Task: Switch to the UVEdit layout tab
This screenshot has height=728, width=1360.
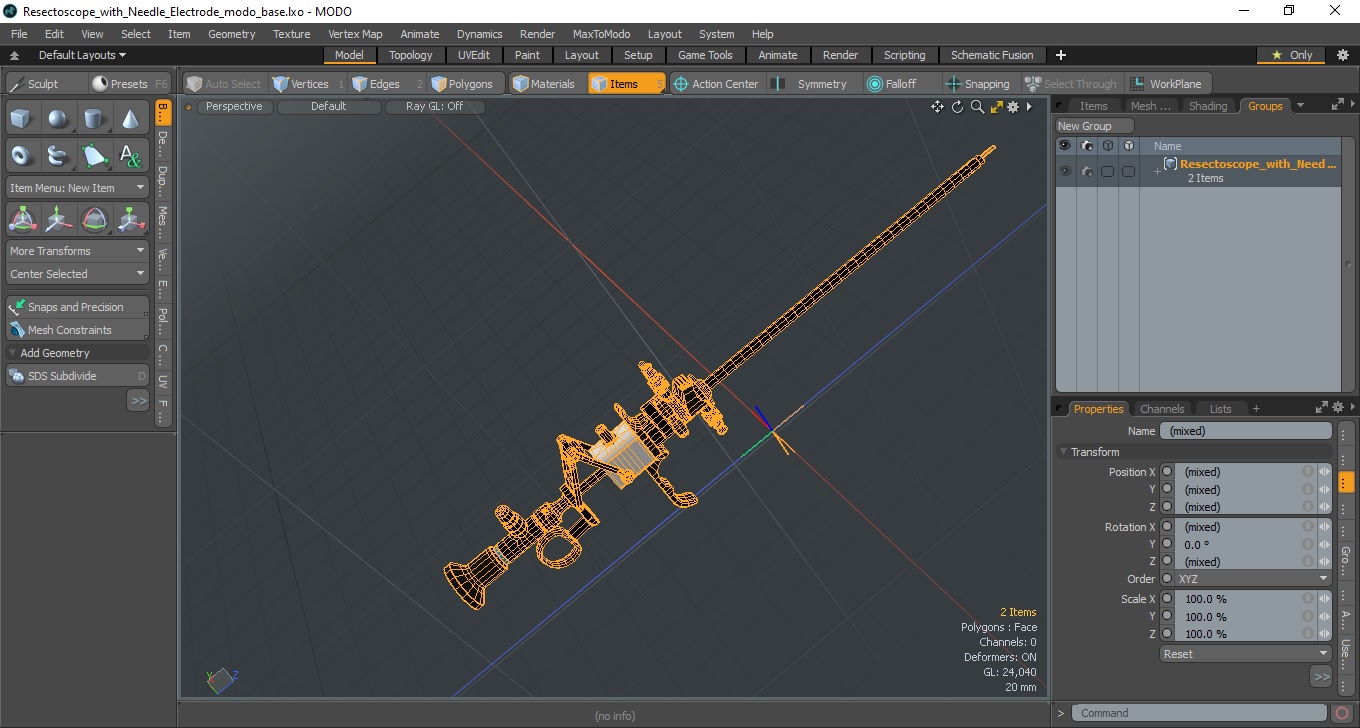Action: tap(474, 55)
